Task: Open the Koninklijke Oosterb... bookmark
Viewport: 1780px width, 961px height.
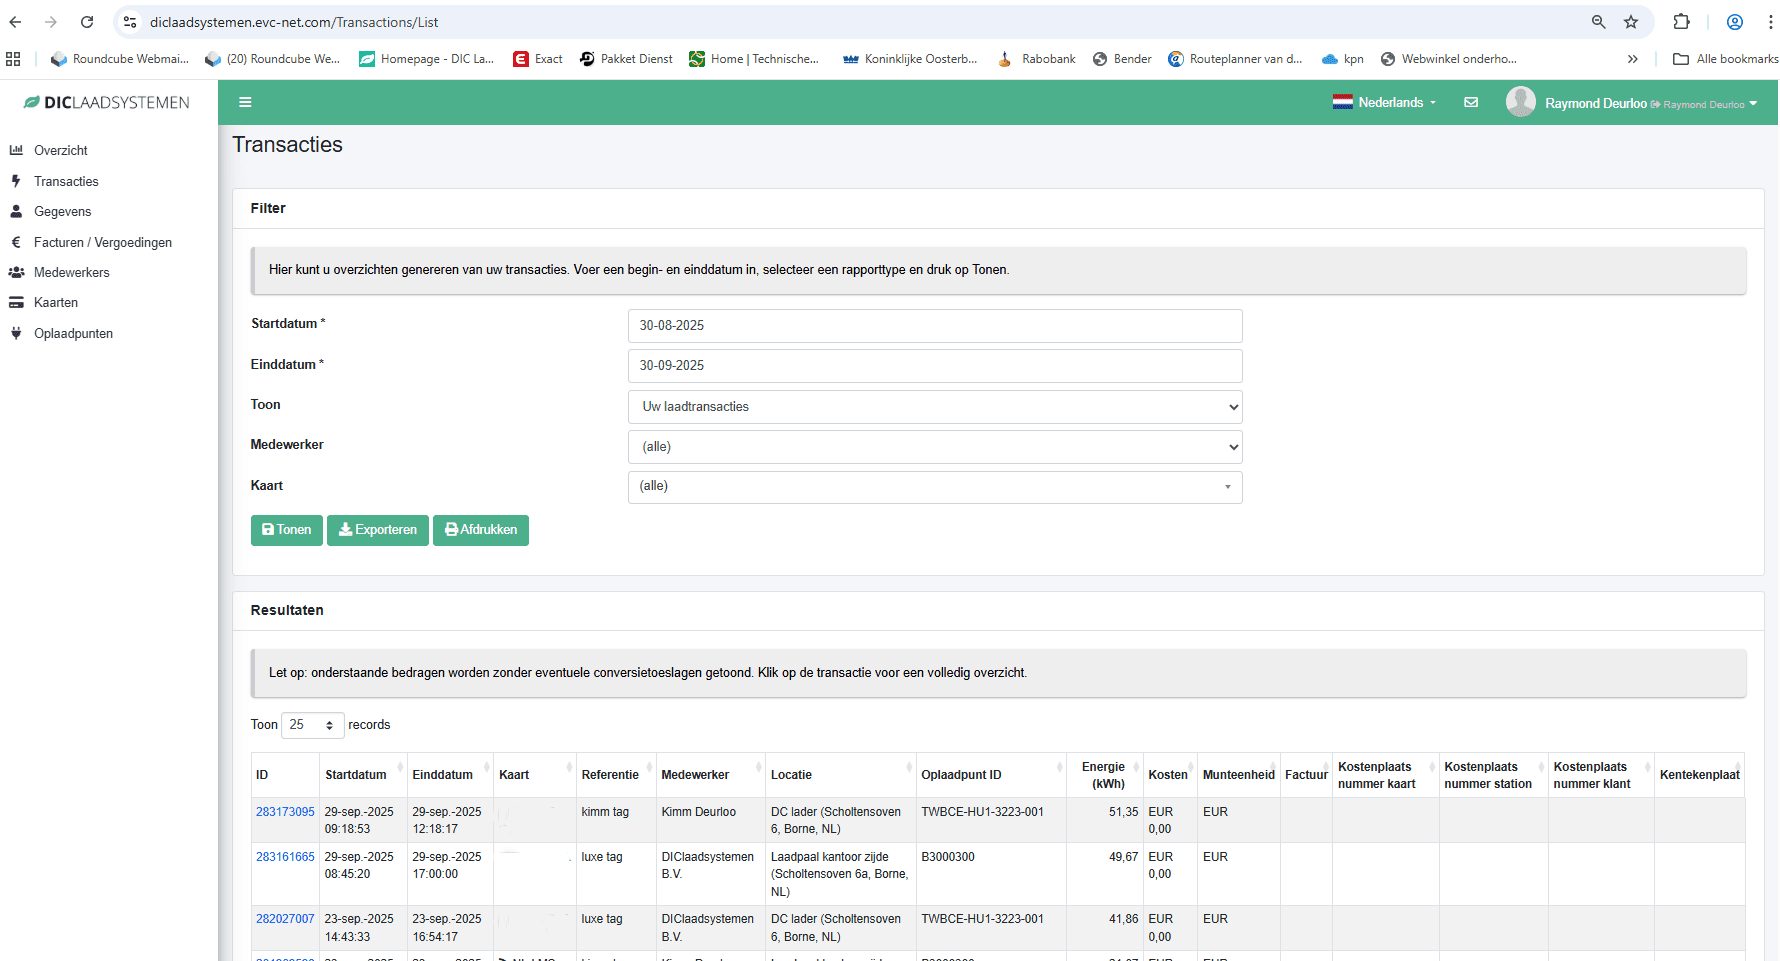Action: [x=910, y=59]
